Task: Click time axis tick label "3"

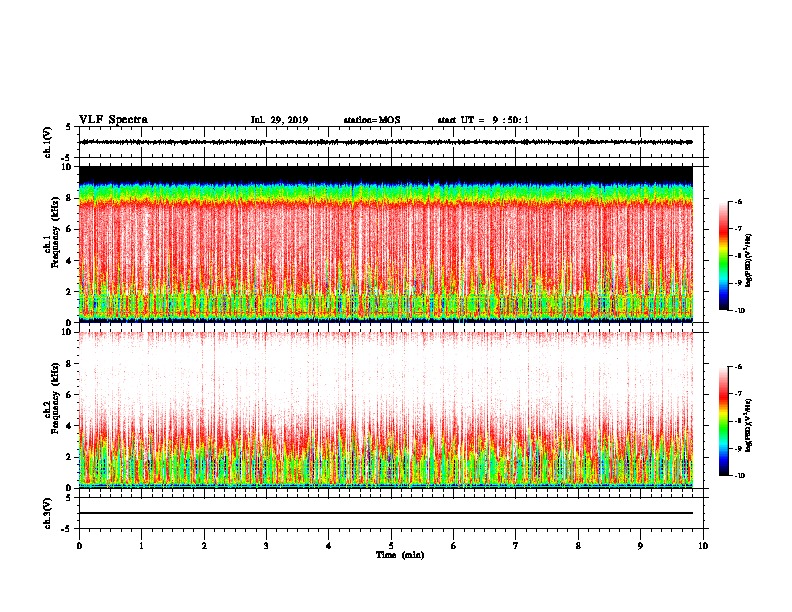Action: coord(266,546)
